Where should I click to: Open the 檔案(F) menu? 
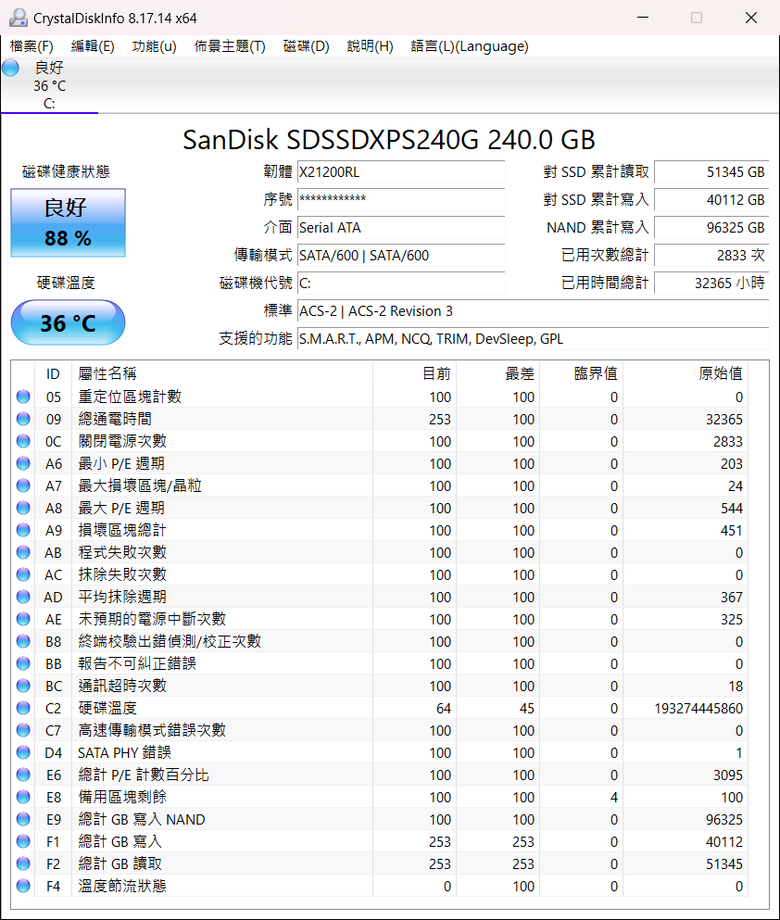(x=32, y=46)
